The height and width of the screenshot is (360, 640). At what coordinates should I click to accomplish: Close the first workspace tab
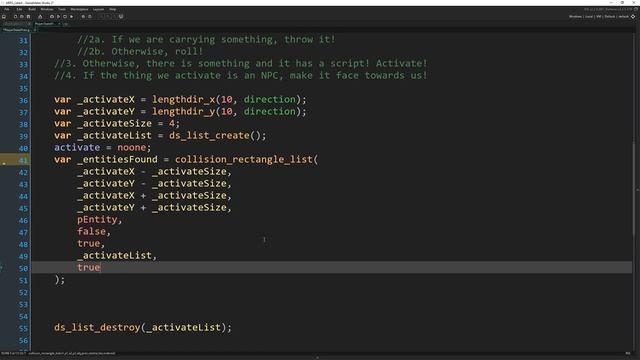tap(29, 24)
